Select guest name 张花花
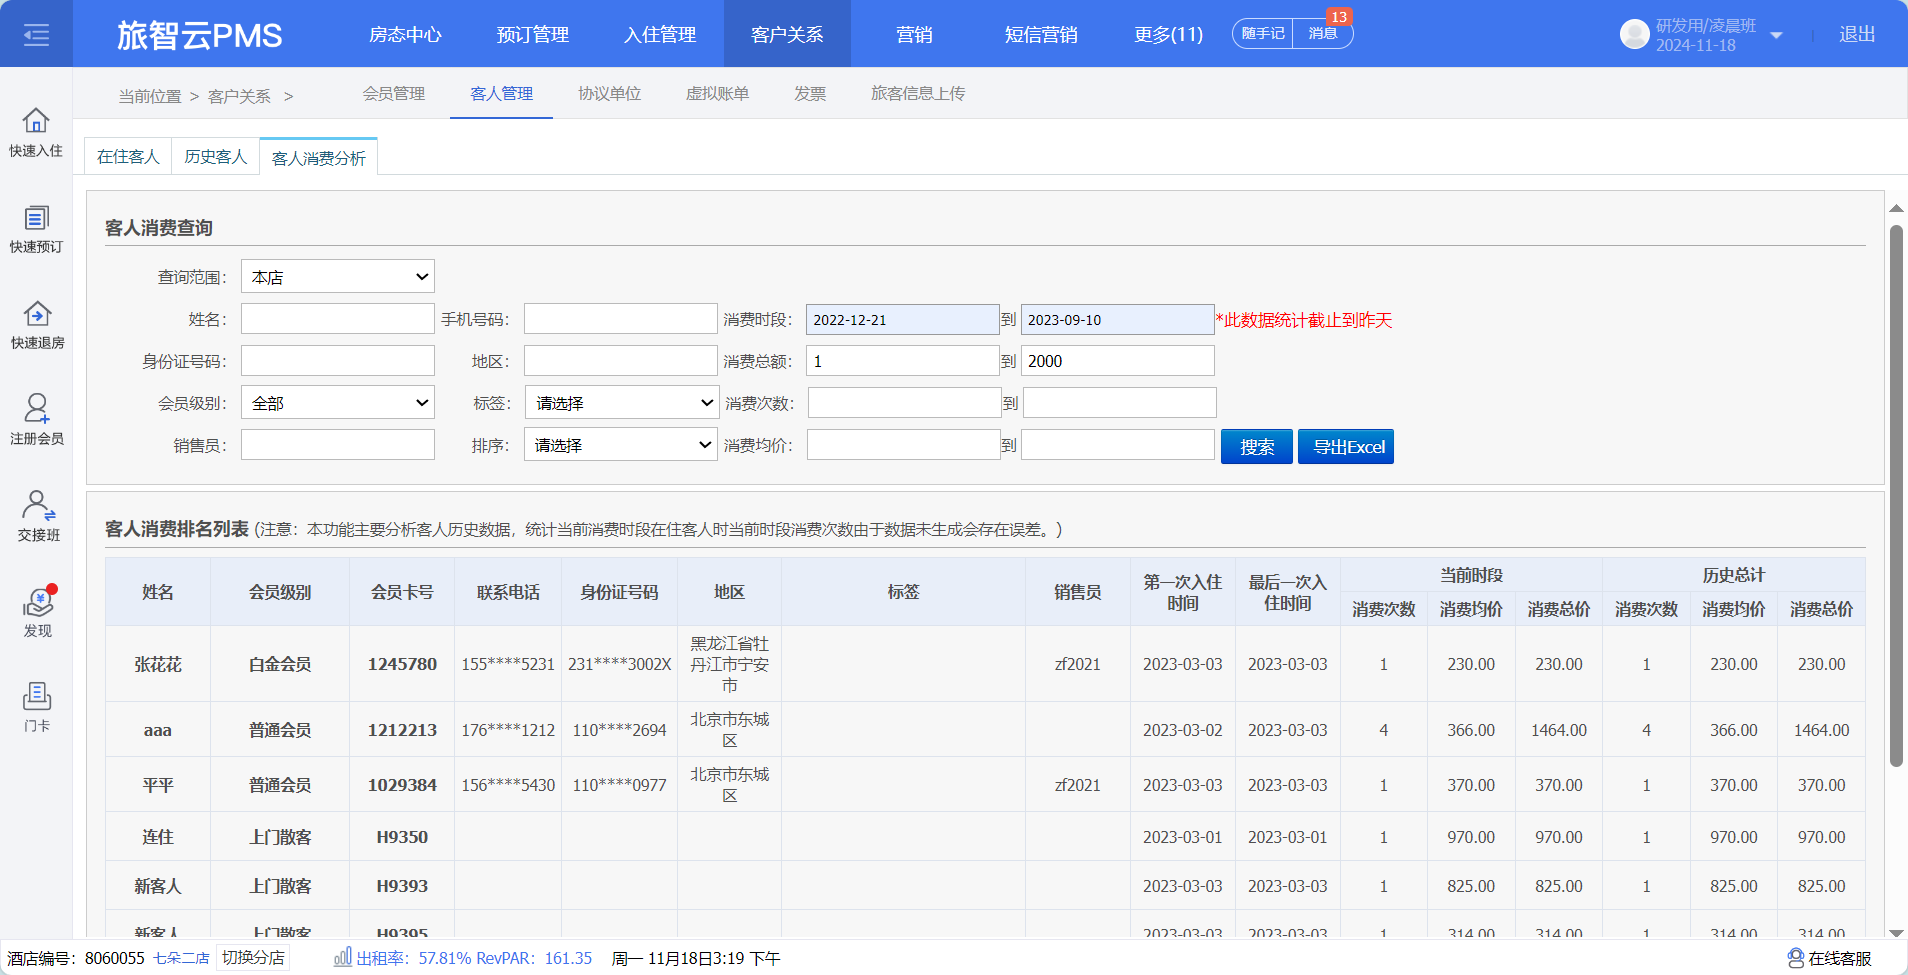The image size is (1908, 975). click(x=158, y=664)
